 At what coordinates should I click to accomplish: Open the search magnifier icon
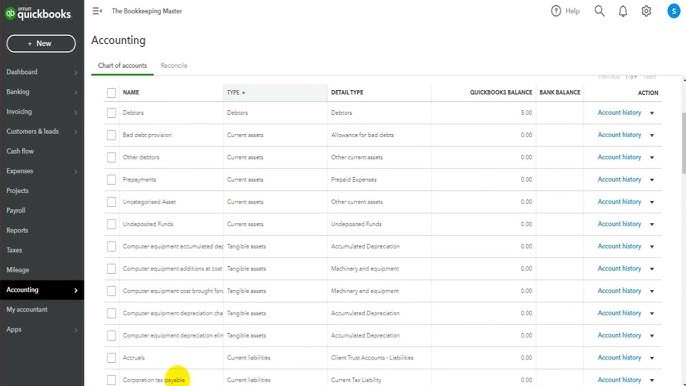point(599,11)
